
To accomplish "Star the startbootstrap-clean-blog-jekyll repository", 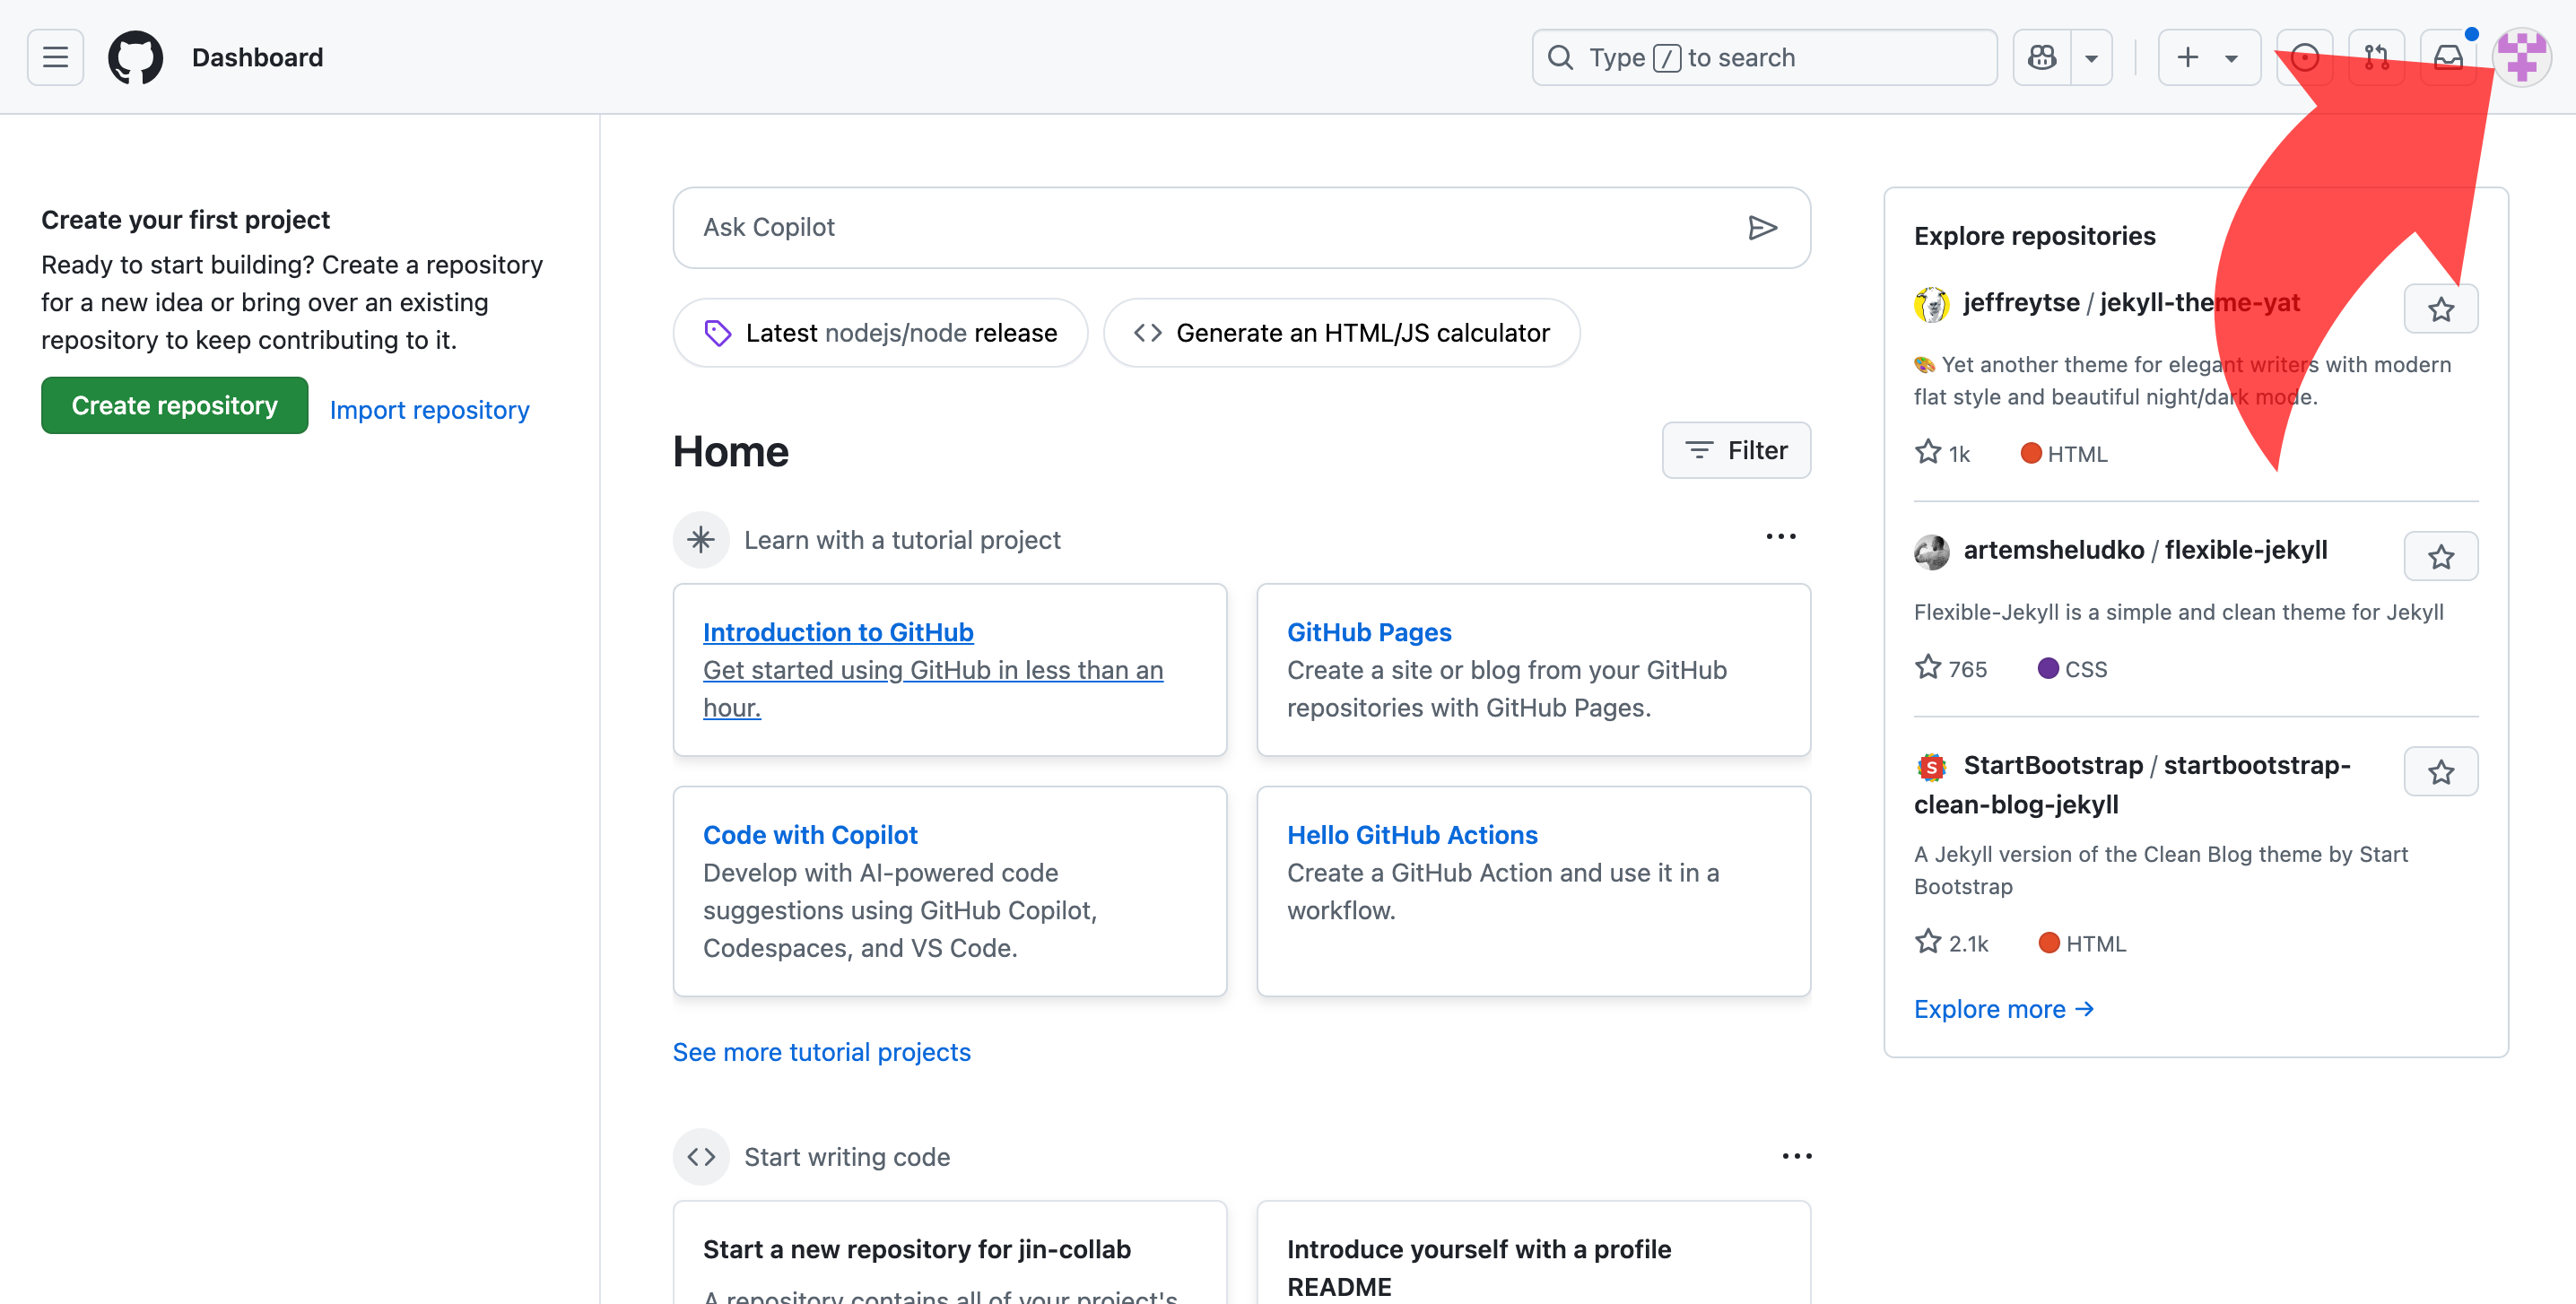I will 2440,771.
